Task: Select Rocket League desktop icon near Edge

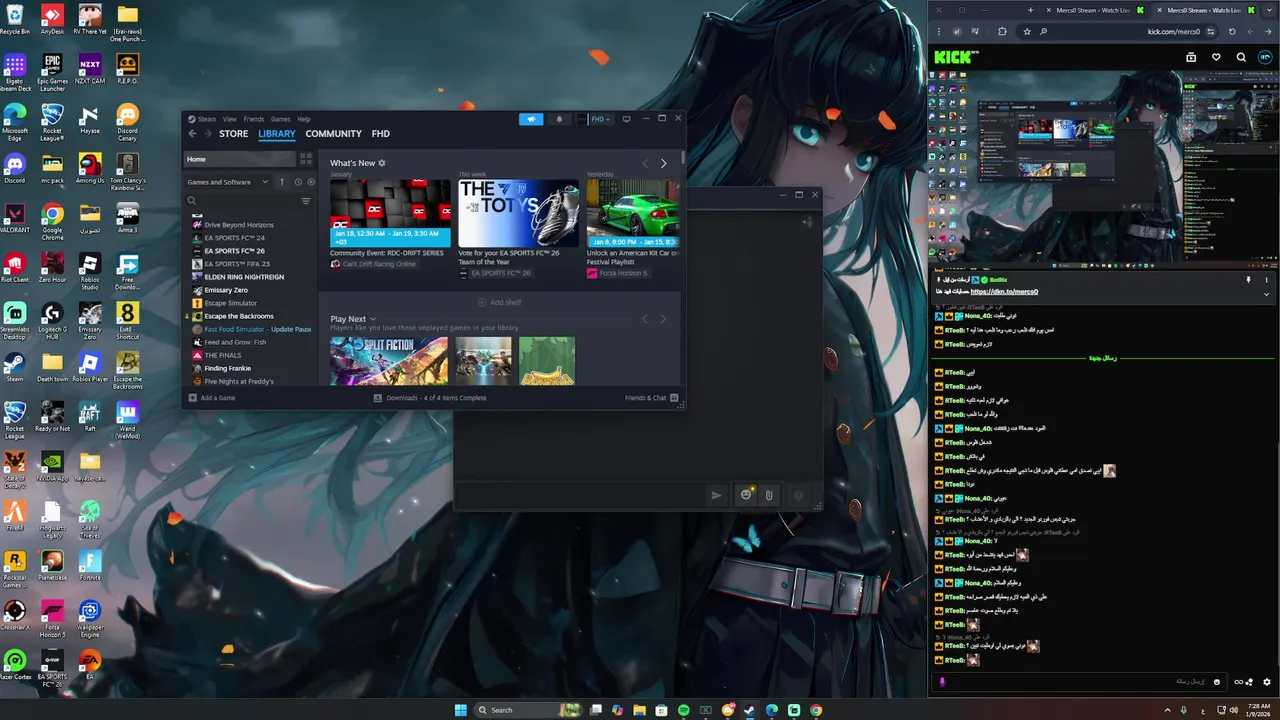Action: coord(52,122)
